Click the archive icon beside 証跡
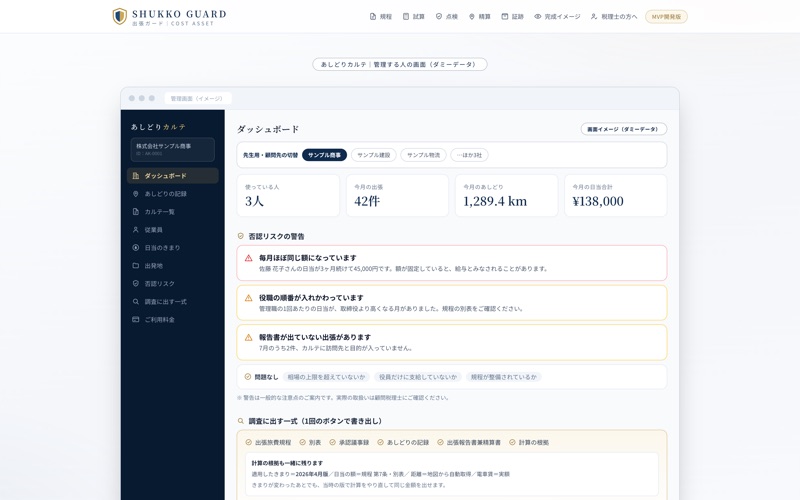 click(x=505, y=17)
